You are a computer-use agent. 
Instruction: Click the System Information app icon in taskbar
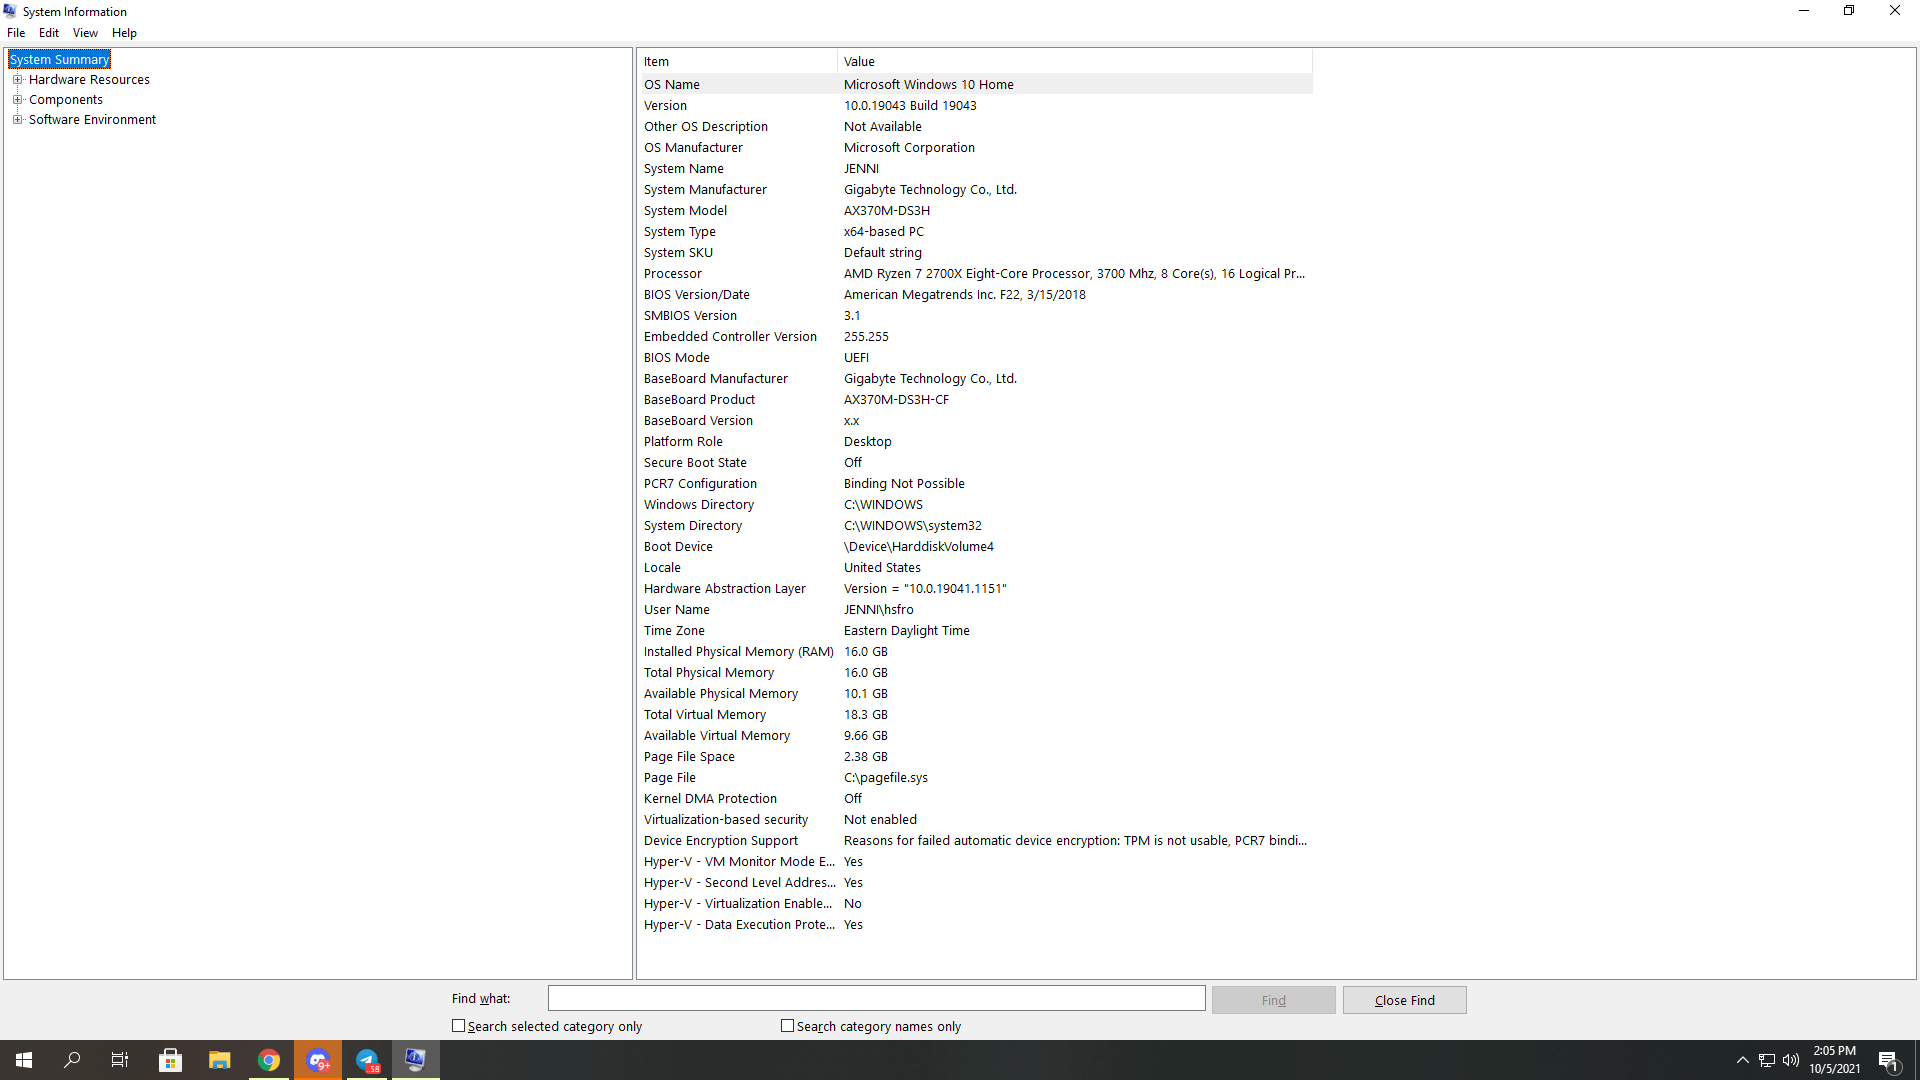click(415, 1059)
